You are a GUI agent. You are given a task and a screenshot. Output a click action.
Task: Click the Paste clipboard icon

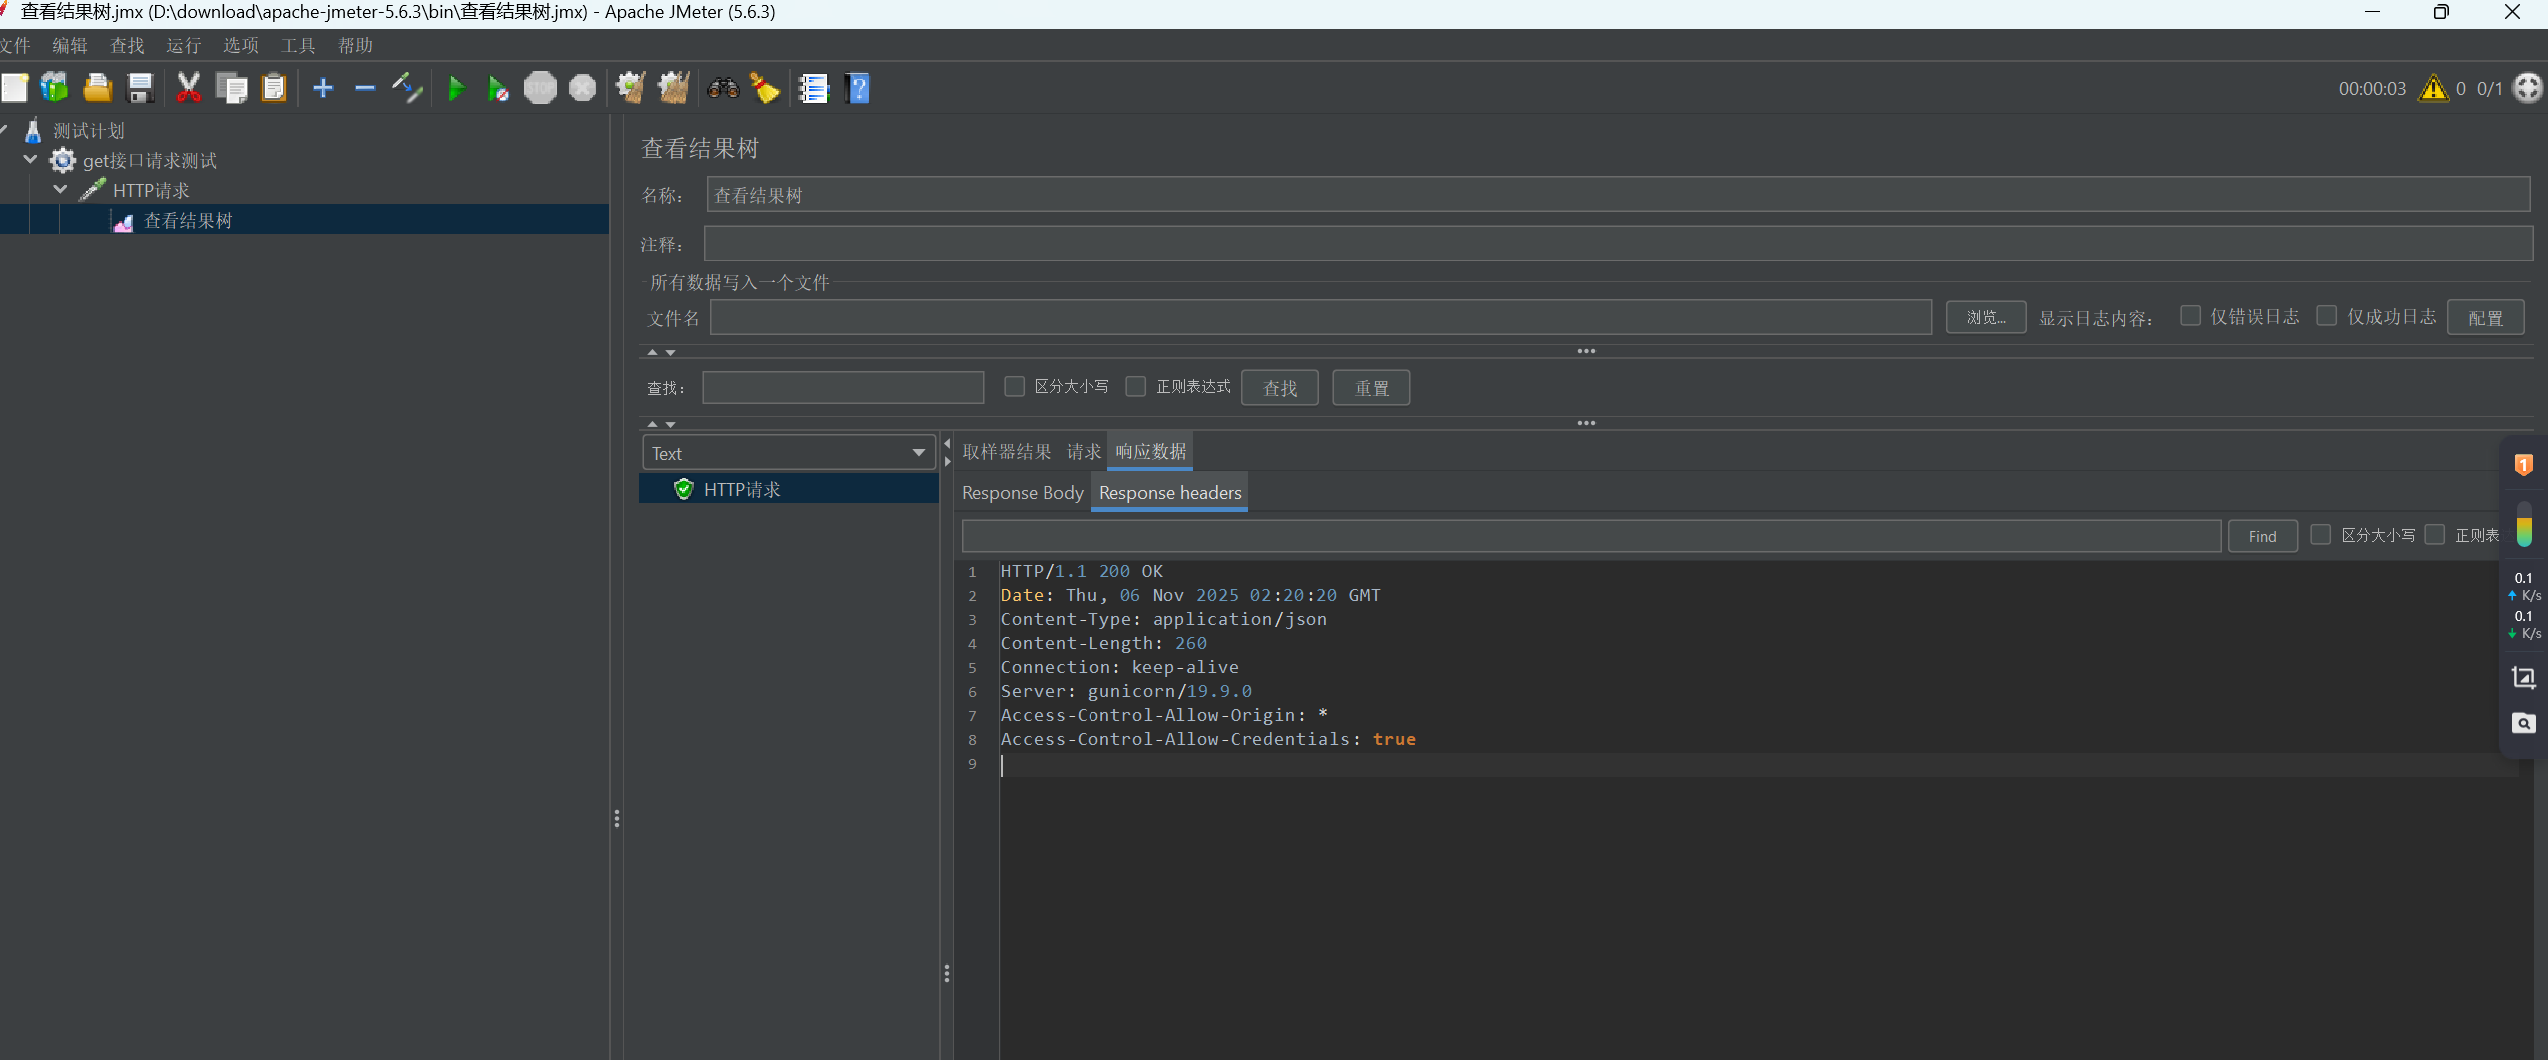273,88
